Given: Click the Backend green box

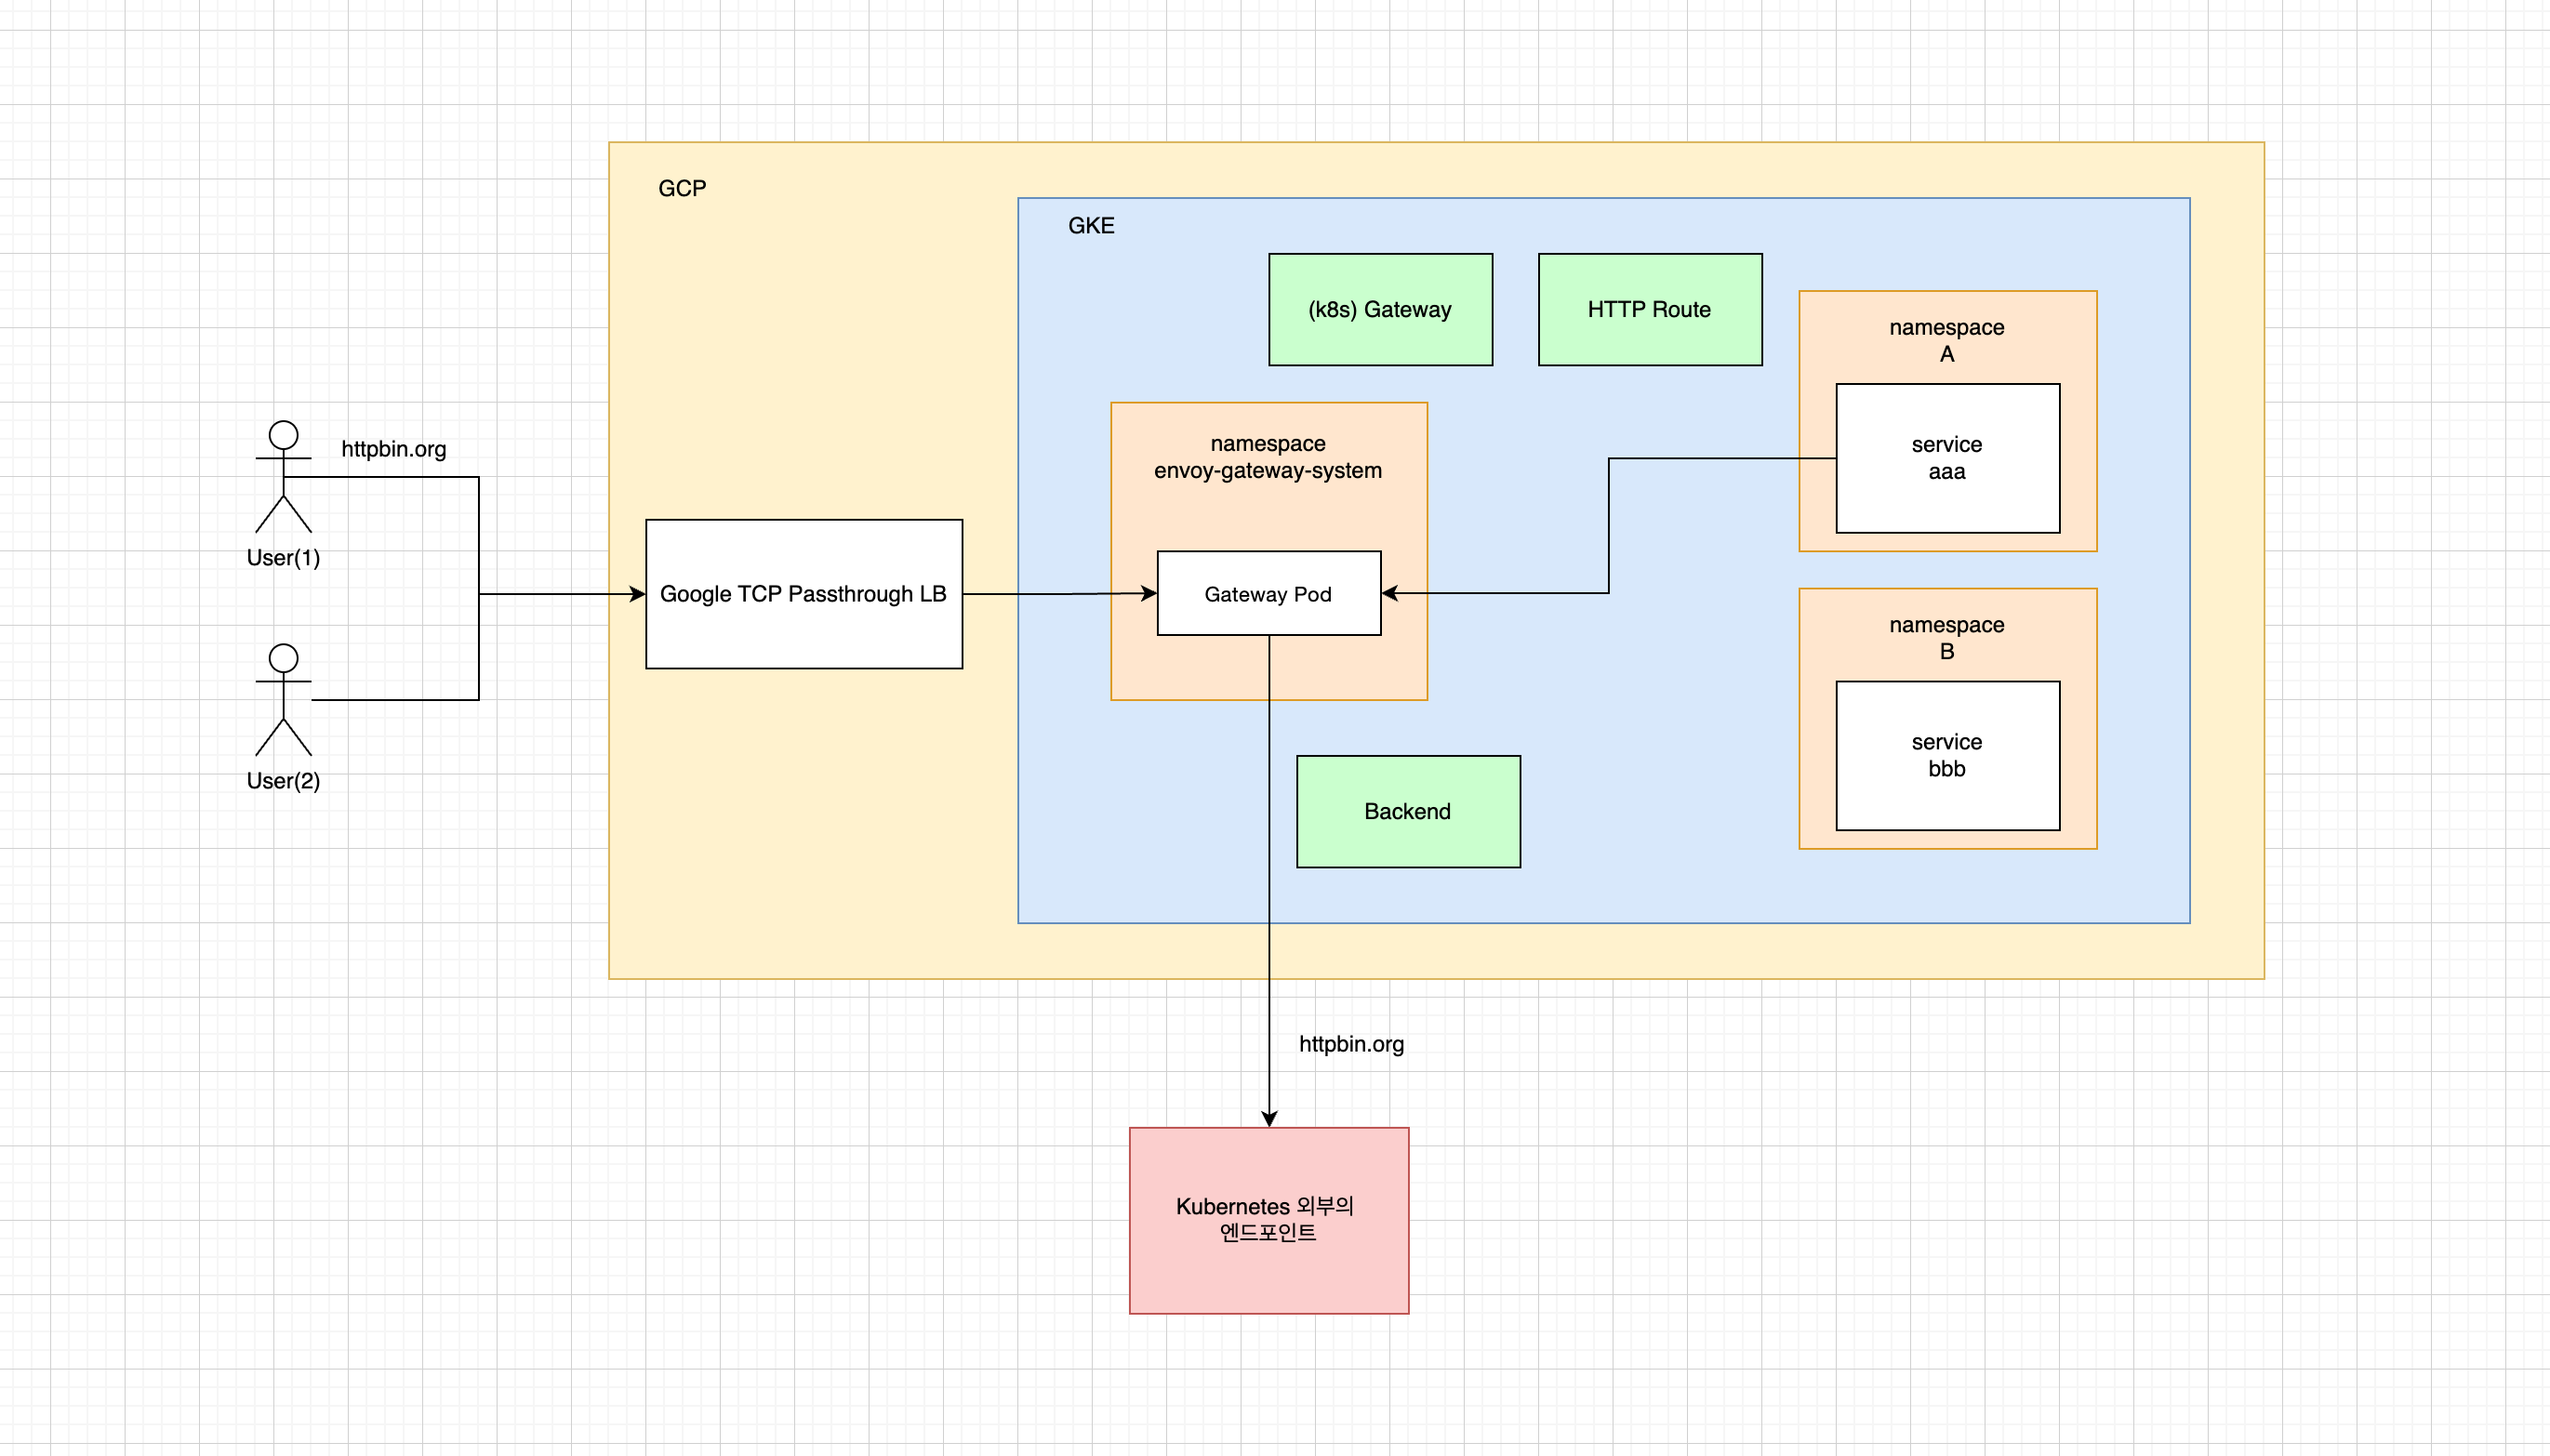Looking at the screenshot, I should [1407, 811].
